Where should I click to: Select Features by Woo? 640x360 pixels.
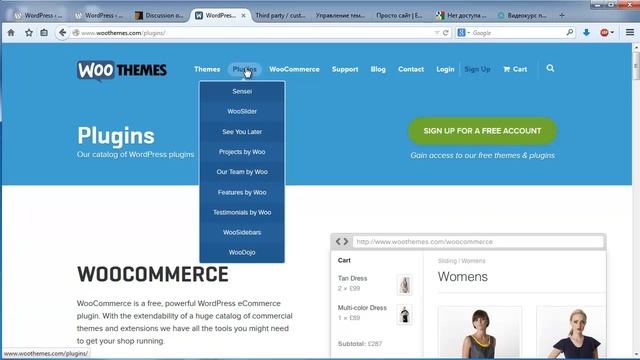[242, 192]
